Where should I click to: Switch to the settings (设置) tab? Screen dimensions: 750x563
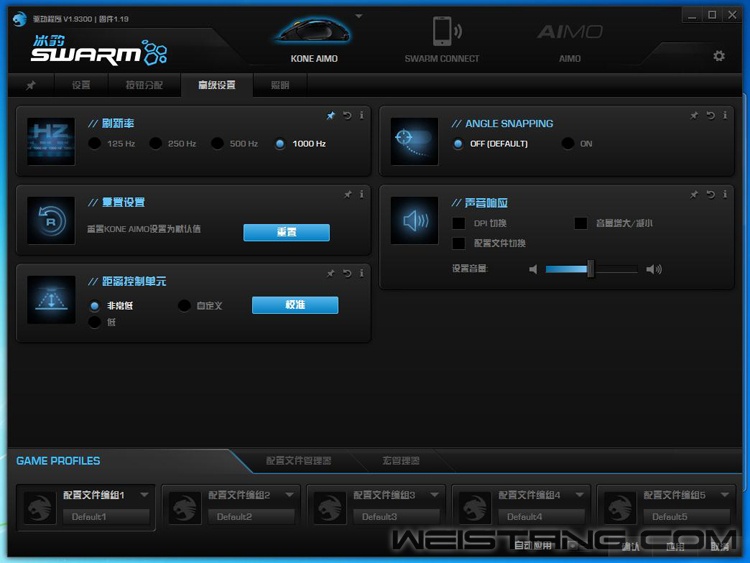[81, 85]
